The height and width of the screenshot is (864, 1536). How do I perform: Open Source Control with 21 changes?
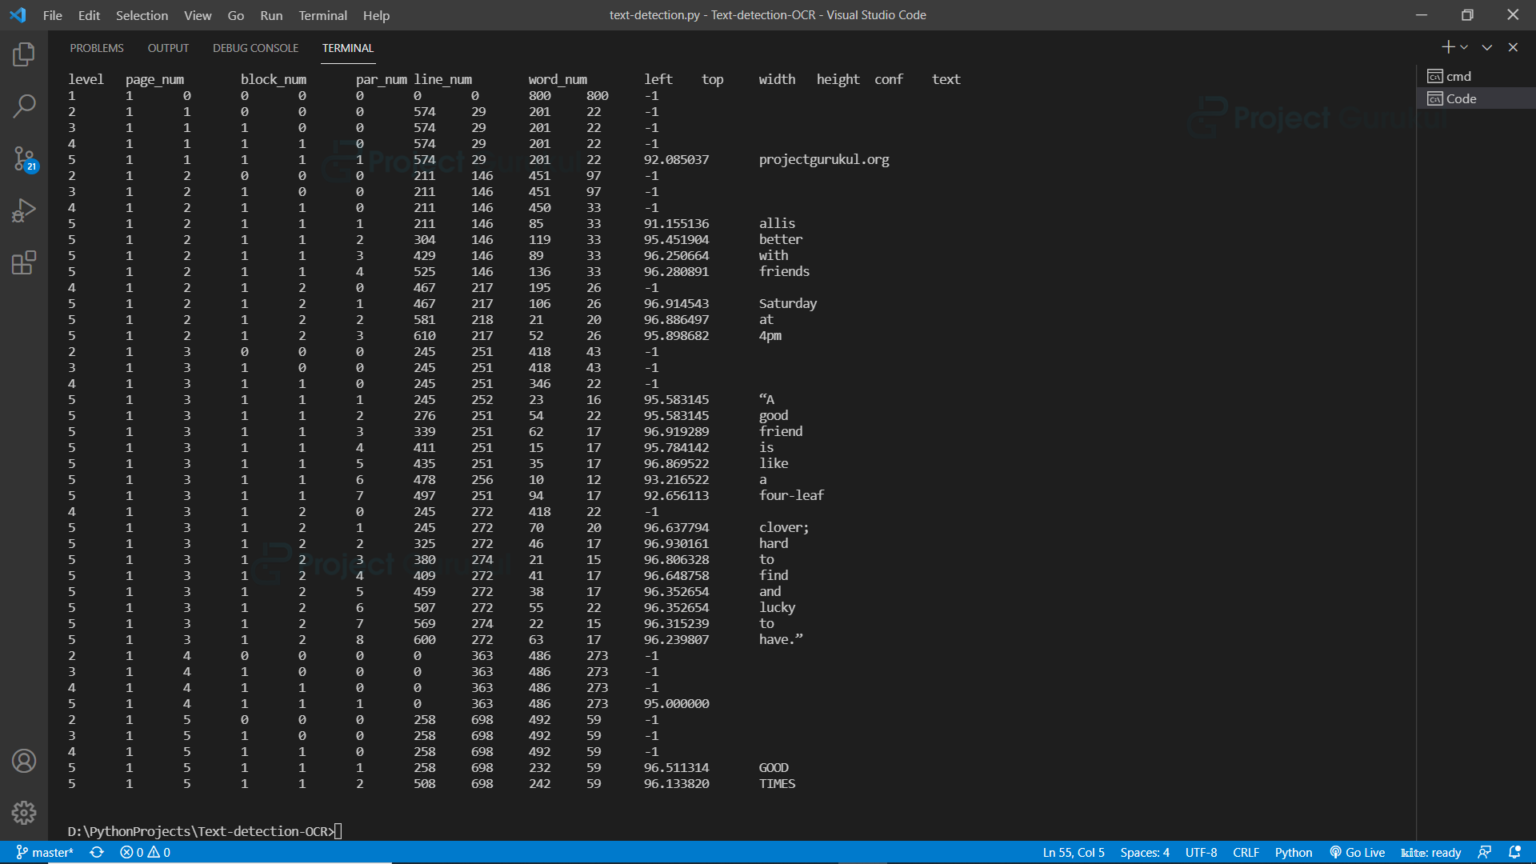24,159
